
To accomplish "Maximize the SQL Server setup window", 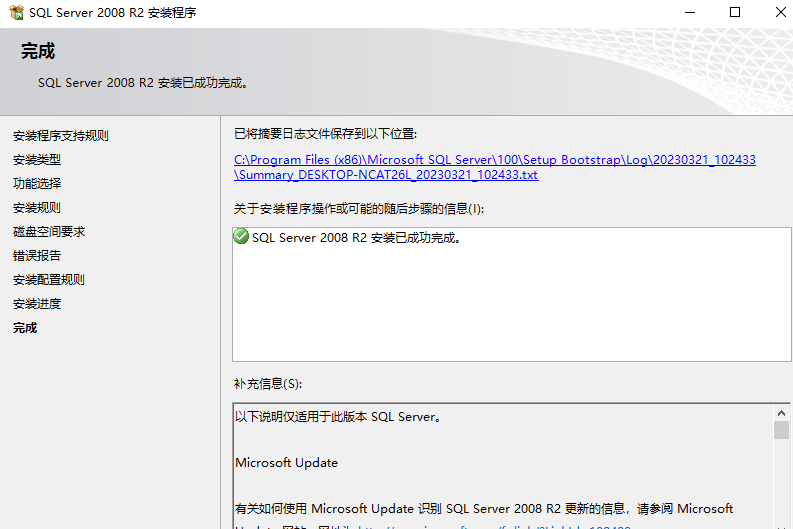I will pyautogui.click(x=735, y=13).
